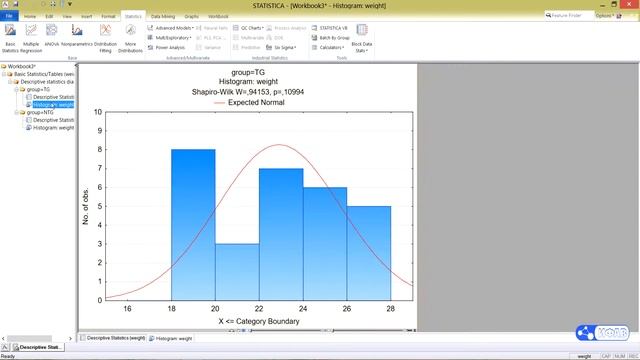Open QC Charts dropdown
The height and width of the screenshot is (360, 640).
click(x=248, y=28)
